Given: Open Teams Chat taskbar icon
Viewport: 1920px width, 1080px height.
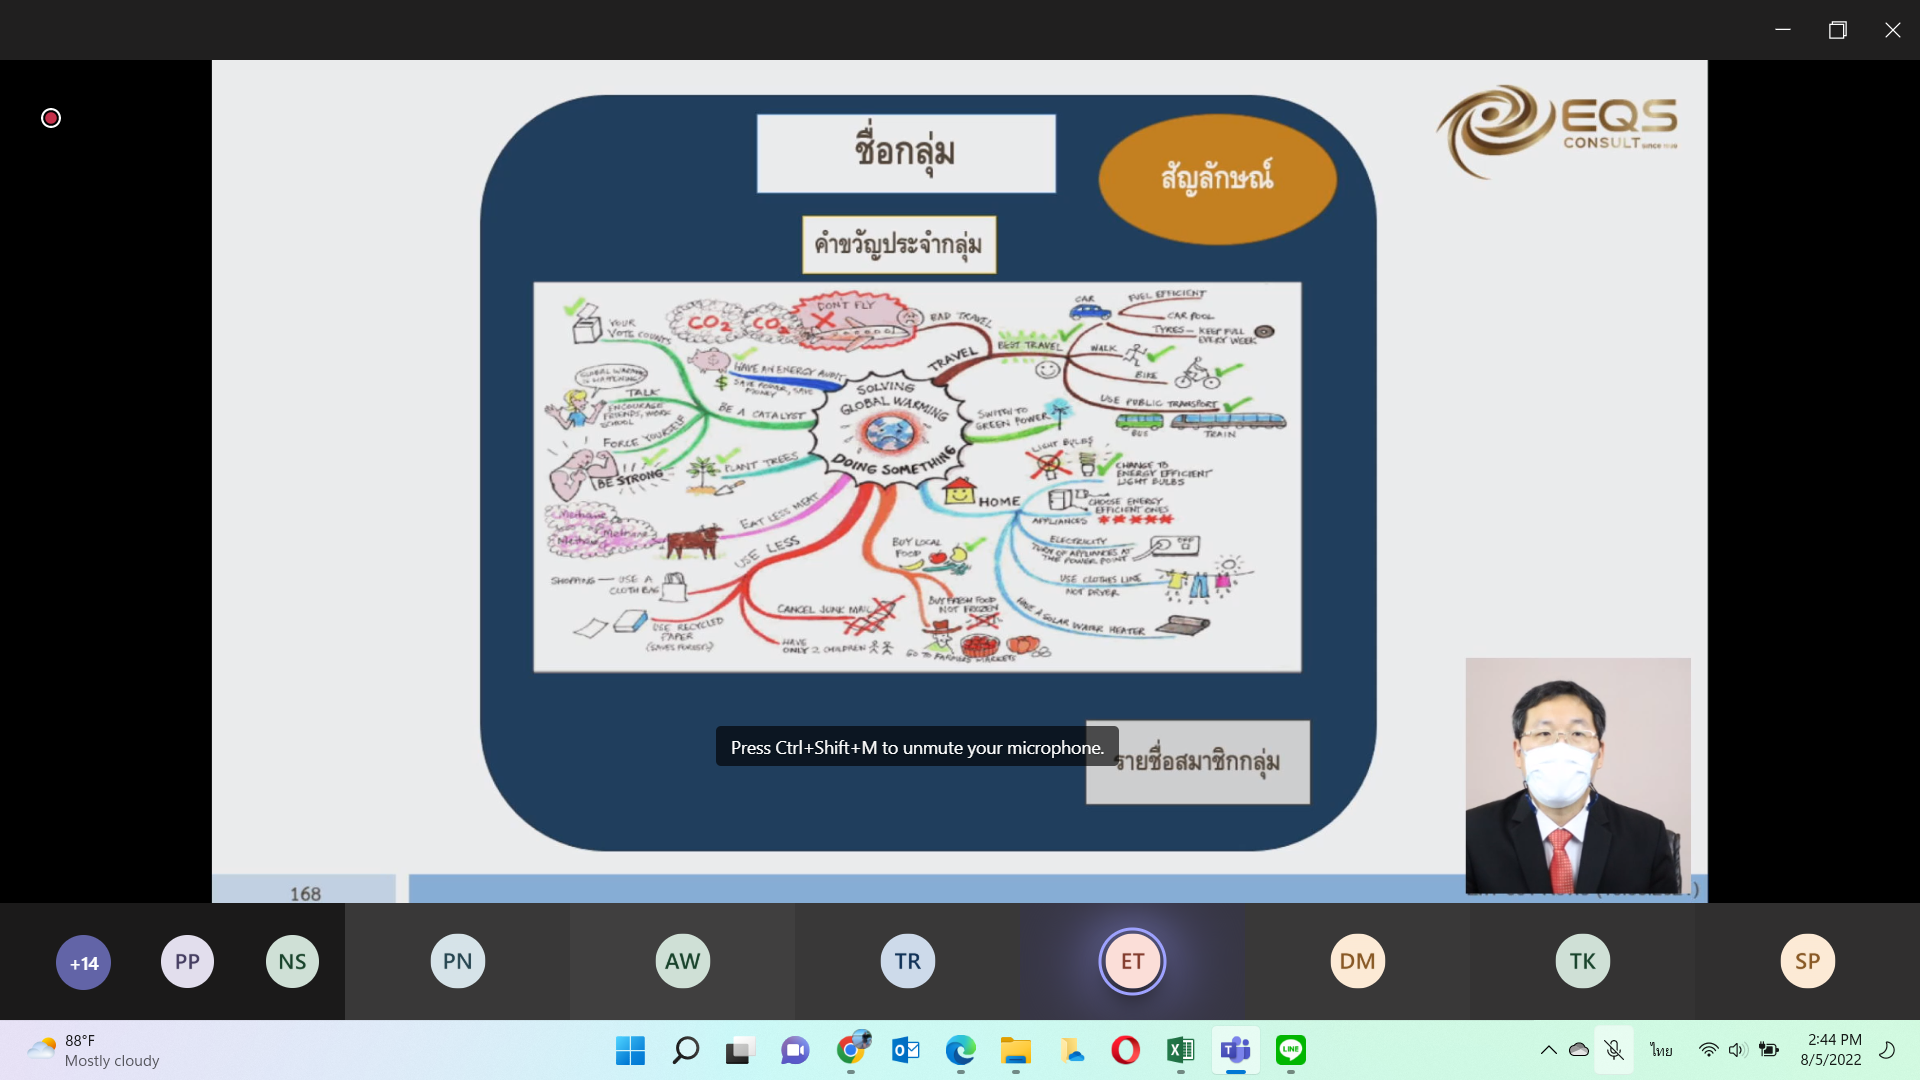Looking at the screenshot, I should click(795, 1050).
